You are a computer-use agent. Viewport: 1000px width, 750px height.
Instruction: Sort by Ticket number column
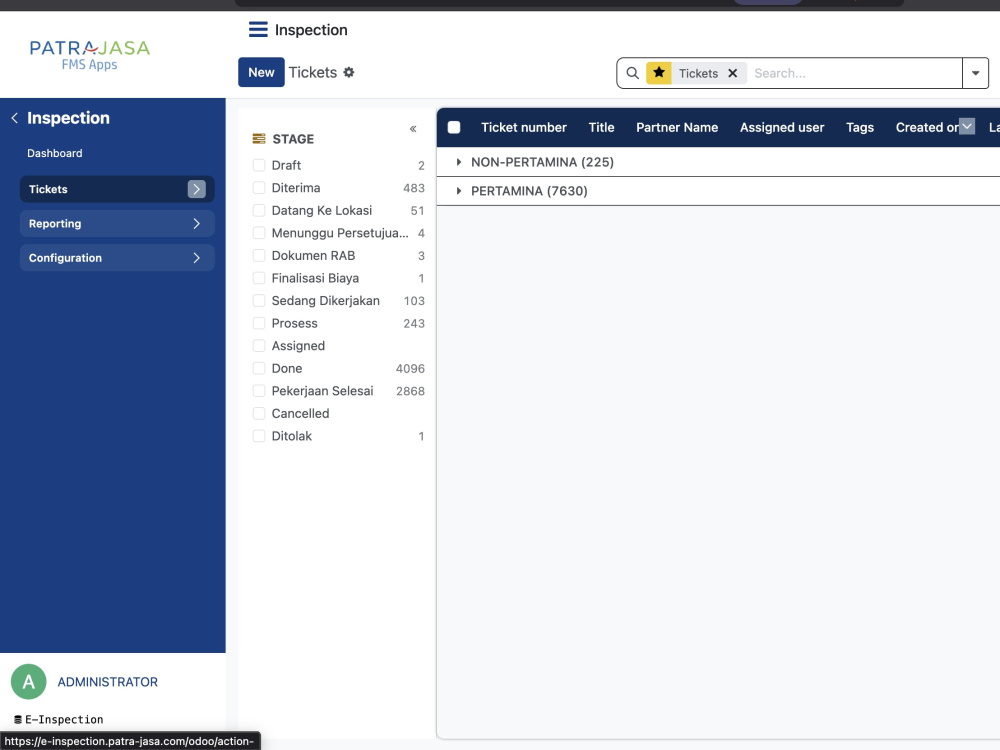pos(524,127)
